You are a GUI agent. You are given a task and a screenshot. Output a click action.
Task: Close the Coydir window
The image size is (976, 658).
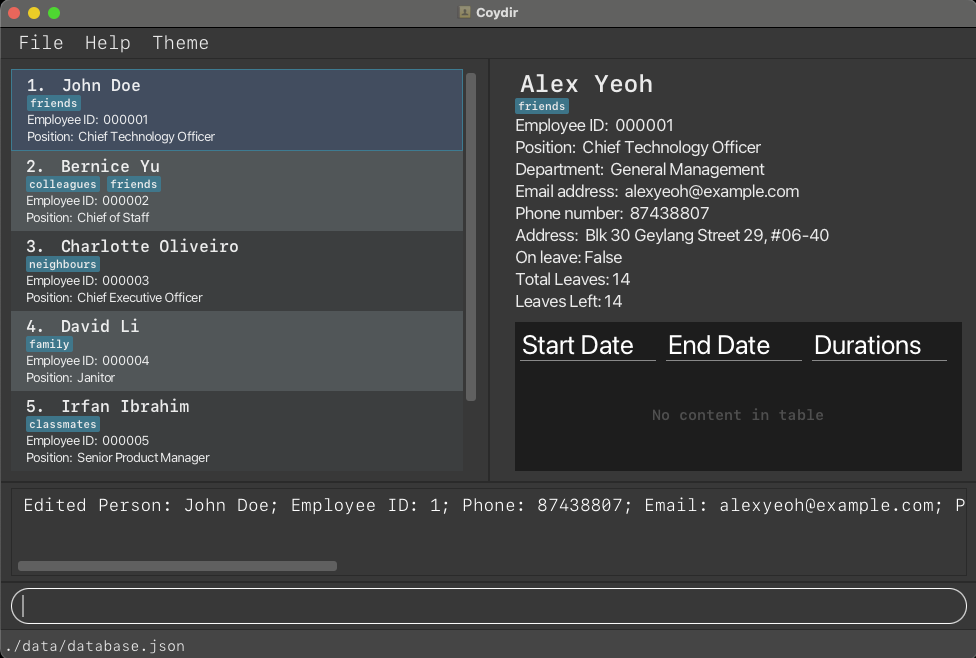click(x=14, y=13)
